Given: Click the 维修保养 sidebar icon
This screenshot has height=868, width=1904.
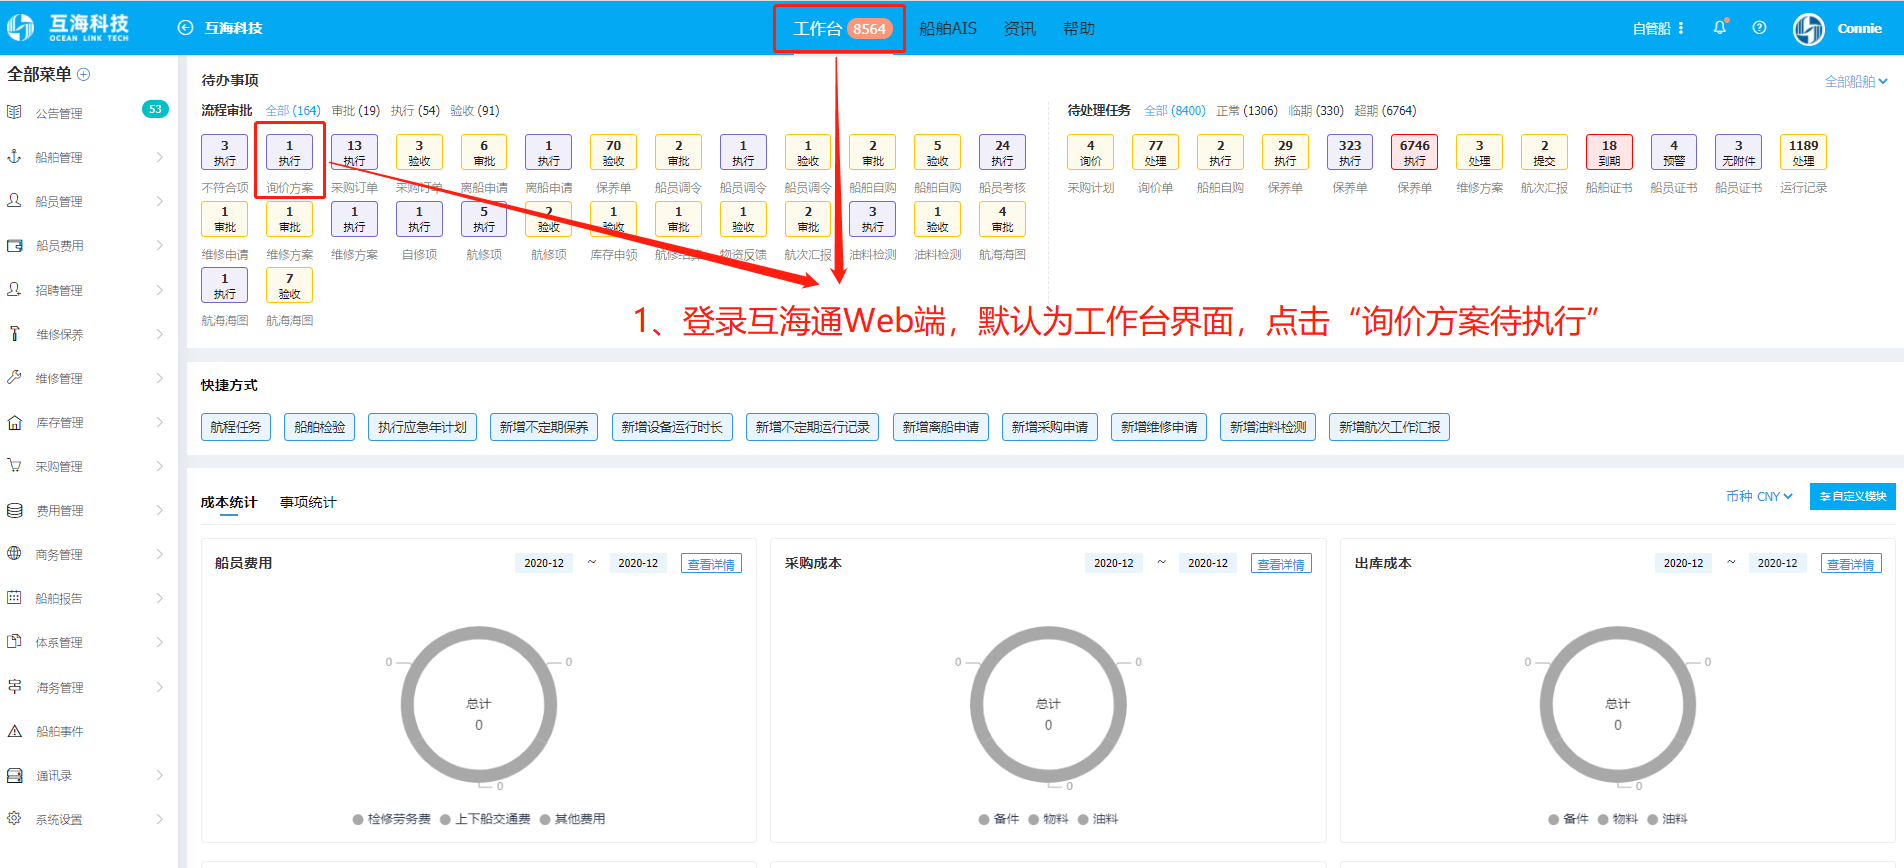Looking at the screenshot, I should [x=14, y=333].
